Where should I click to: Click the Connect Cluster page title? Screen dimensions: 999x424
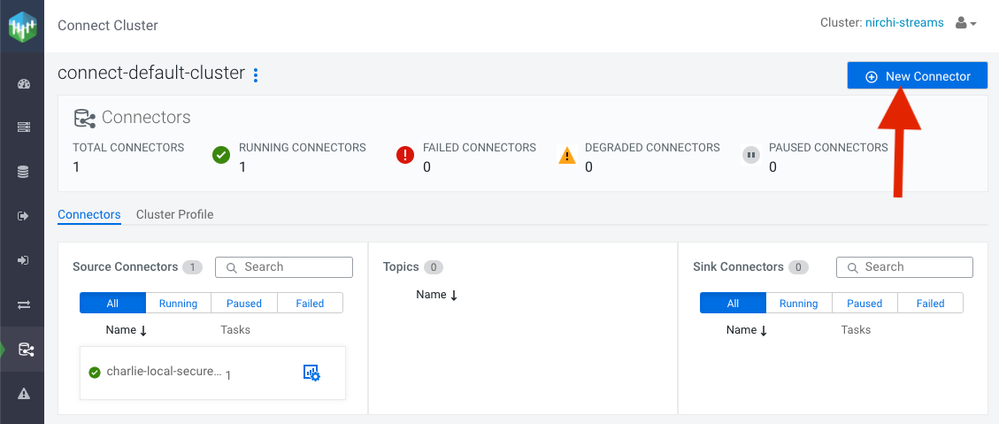coord(108,26)
